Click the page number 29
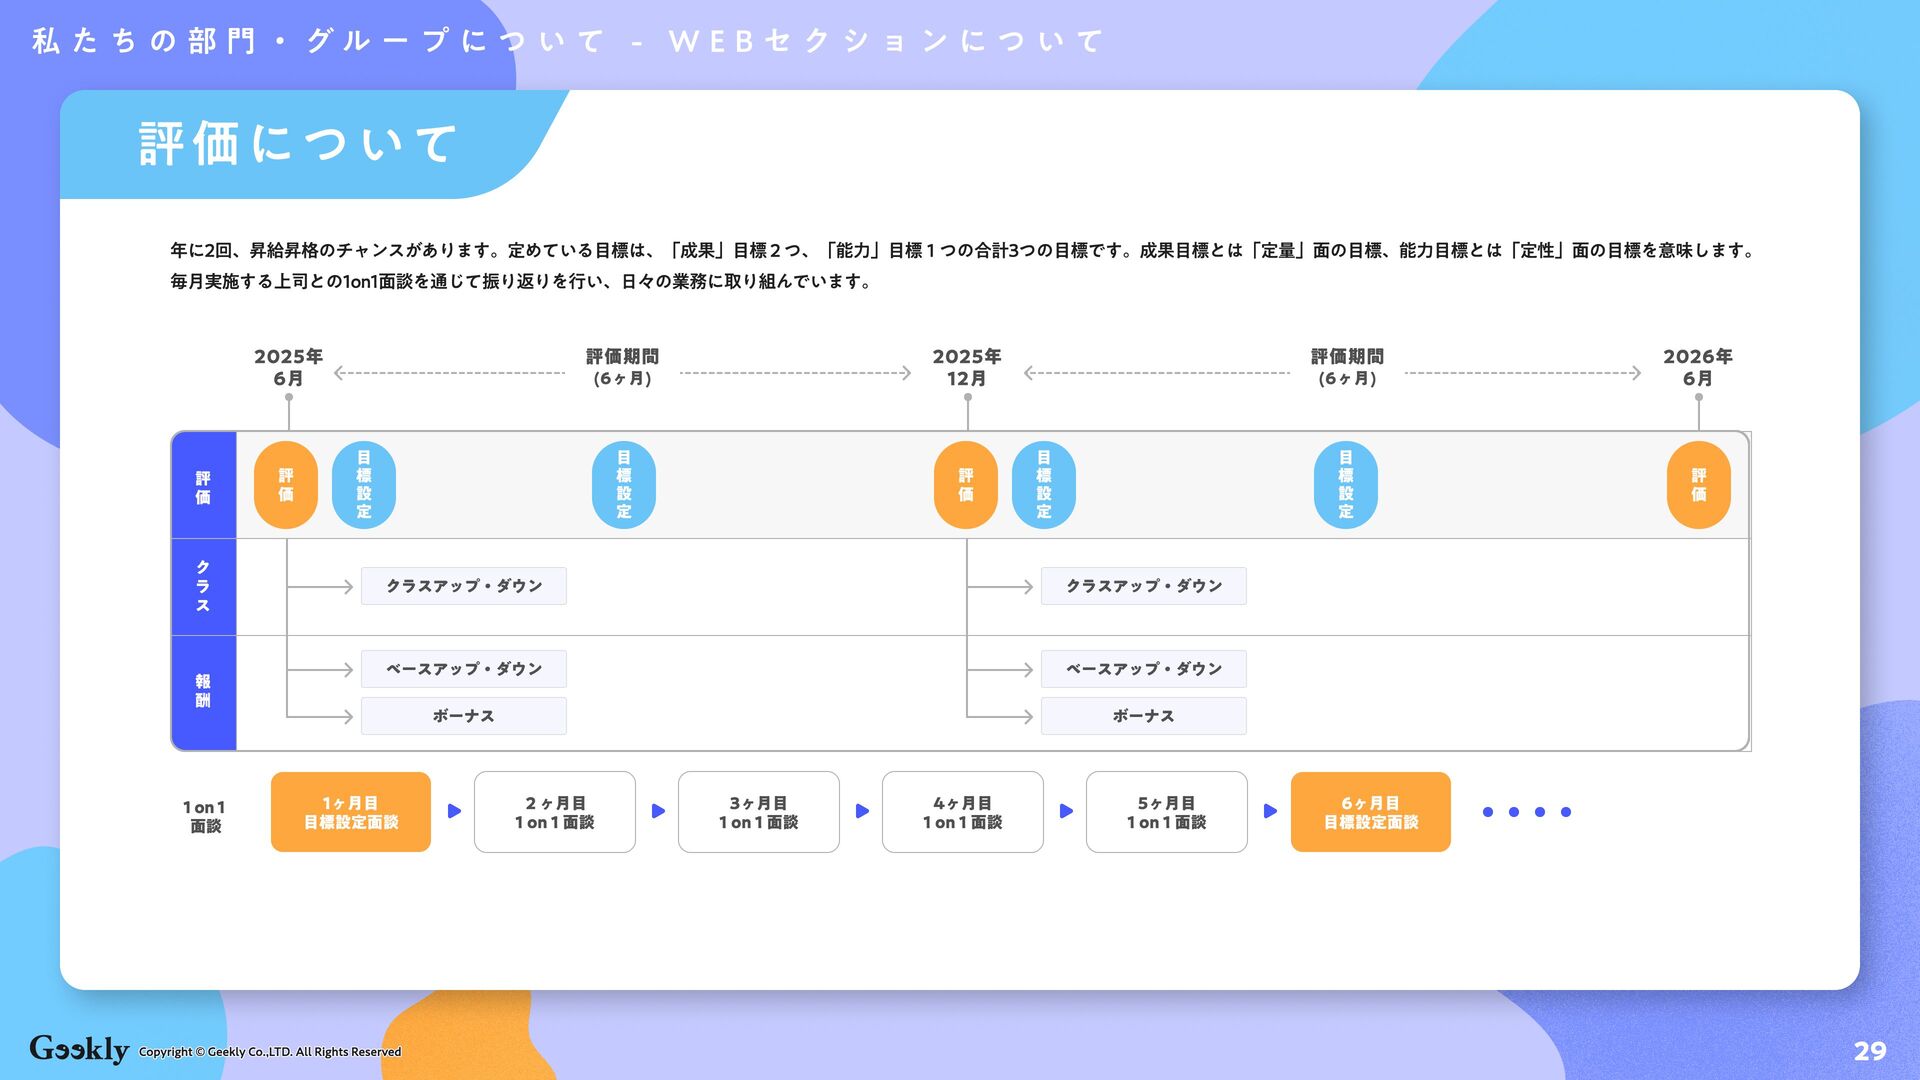The height and width of the screenshot is (1080, 1920). coord(1869,1051)
